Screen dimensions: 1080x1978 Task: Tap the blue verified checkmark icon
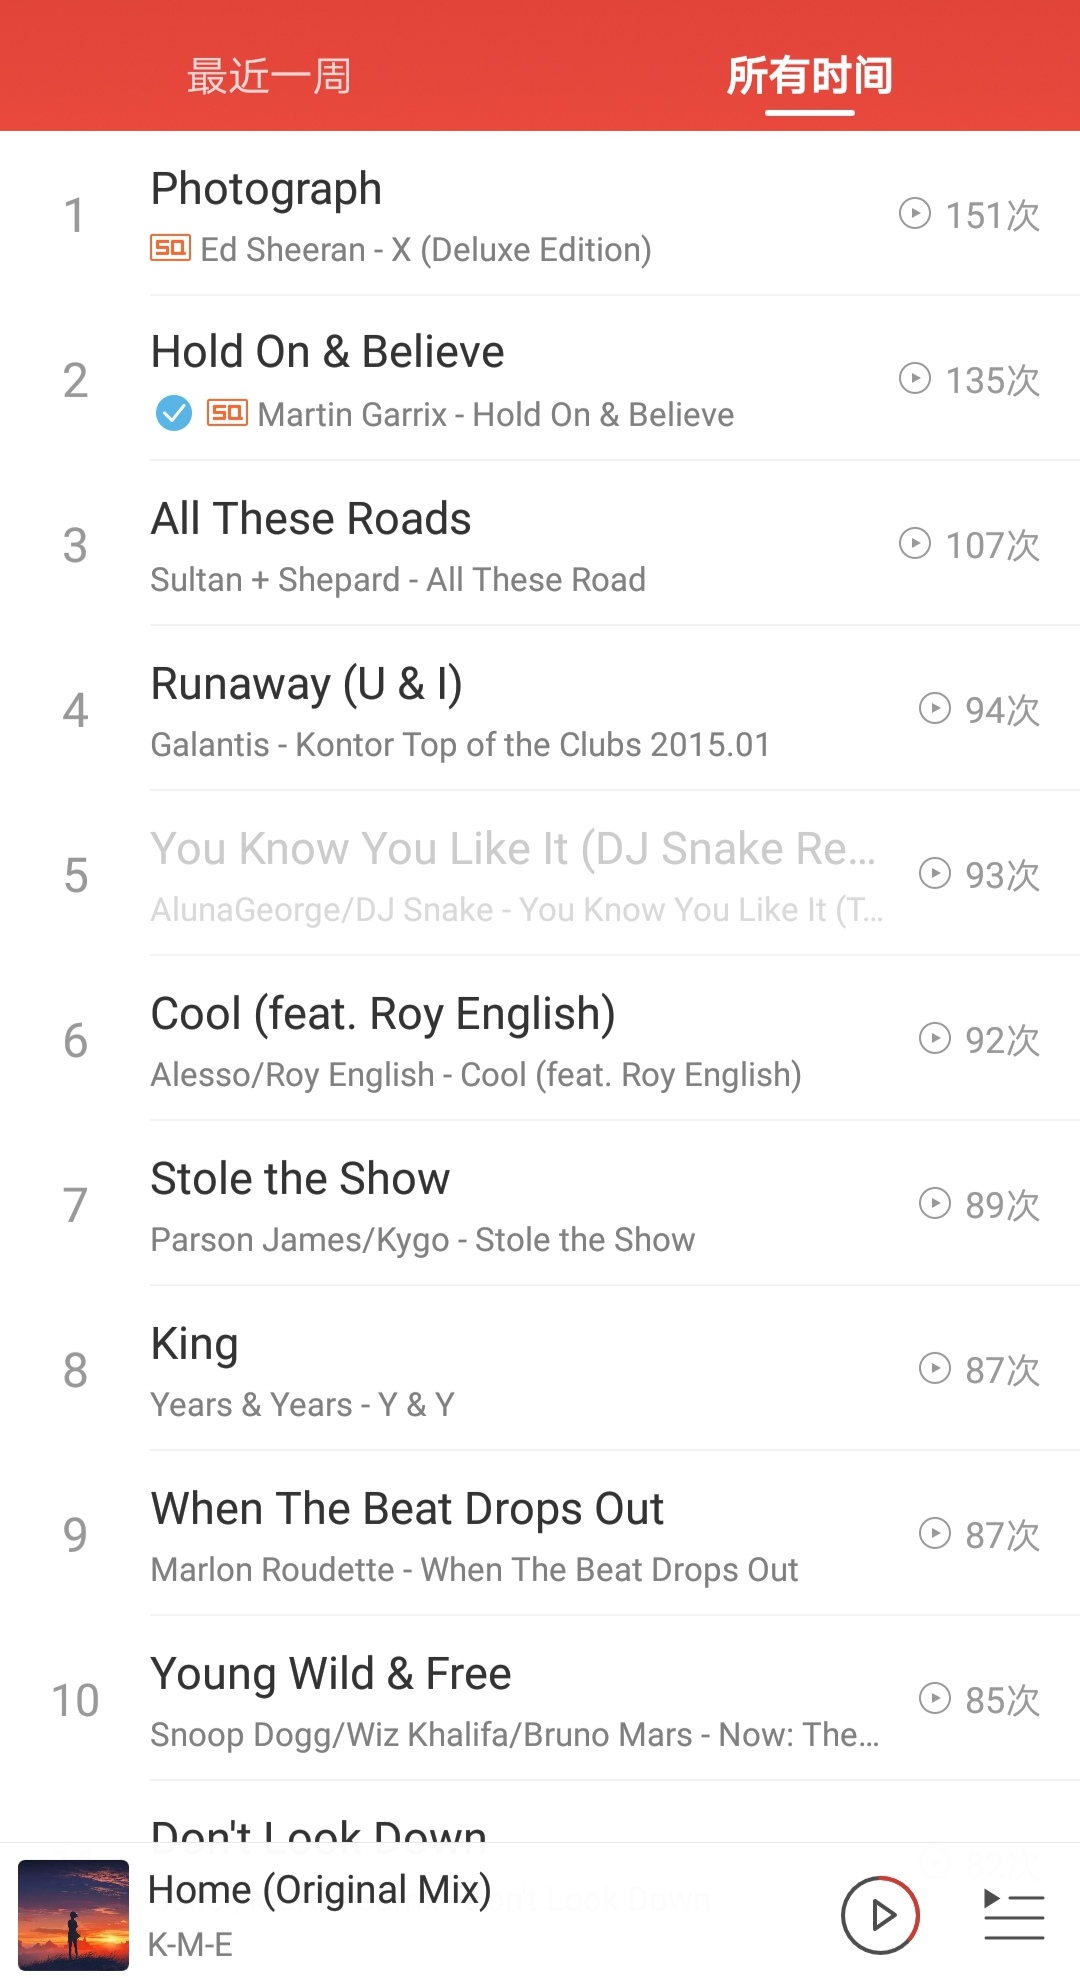pos(174,413)
